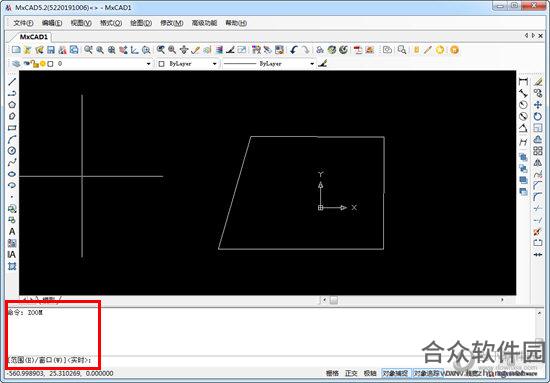550x383 pixels.
Task: Select the single-line Text tool A
Action: point(12,232)
